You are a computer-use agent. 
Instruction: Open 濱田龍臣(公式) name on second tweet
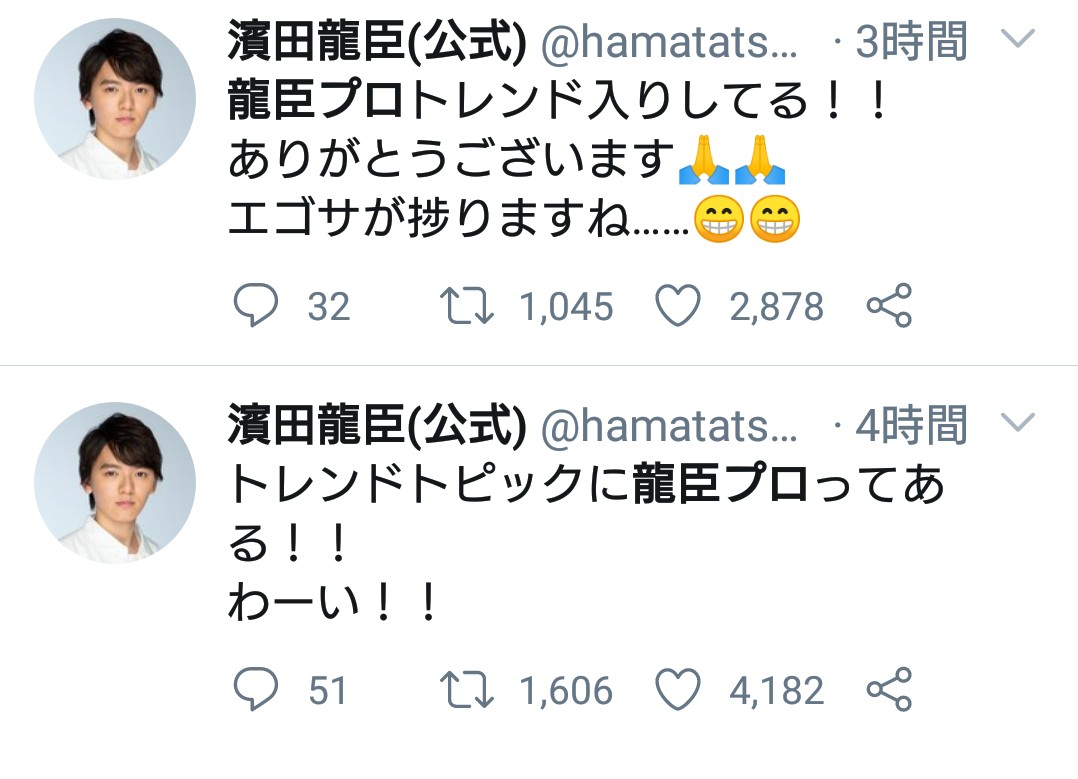pos(378,426)
